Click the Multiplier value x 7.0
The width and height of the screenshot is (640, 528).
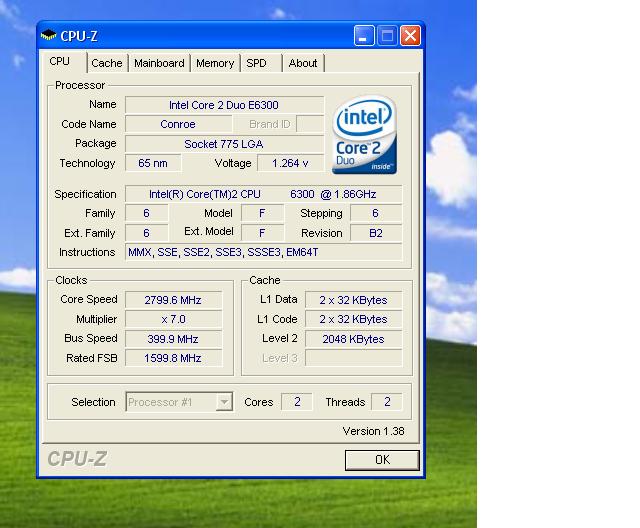click(173, 319)
